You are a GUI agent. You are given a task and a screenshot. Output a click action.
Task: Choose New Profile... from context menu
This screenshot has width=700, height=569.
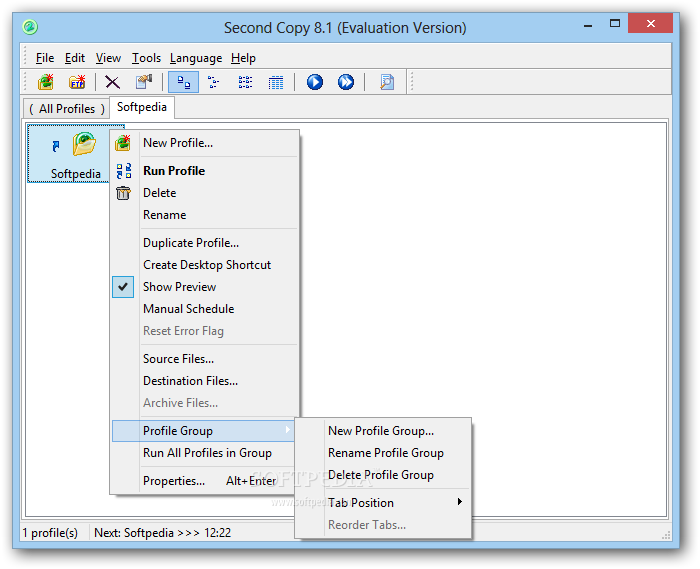205,143
